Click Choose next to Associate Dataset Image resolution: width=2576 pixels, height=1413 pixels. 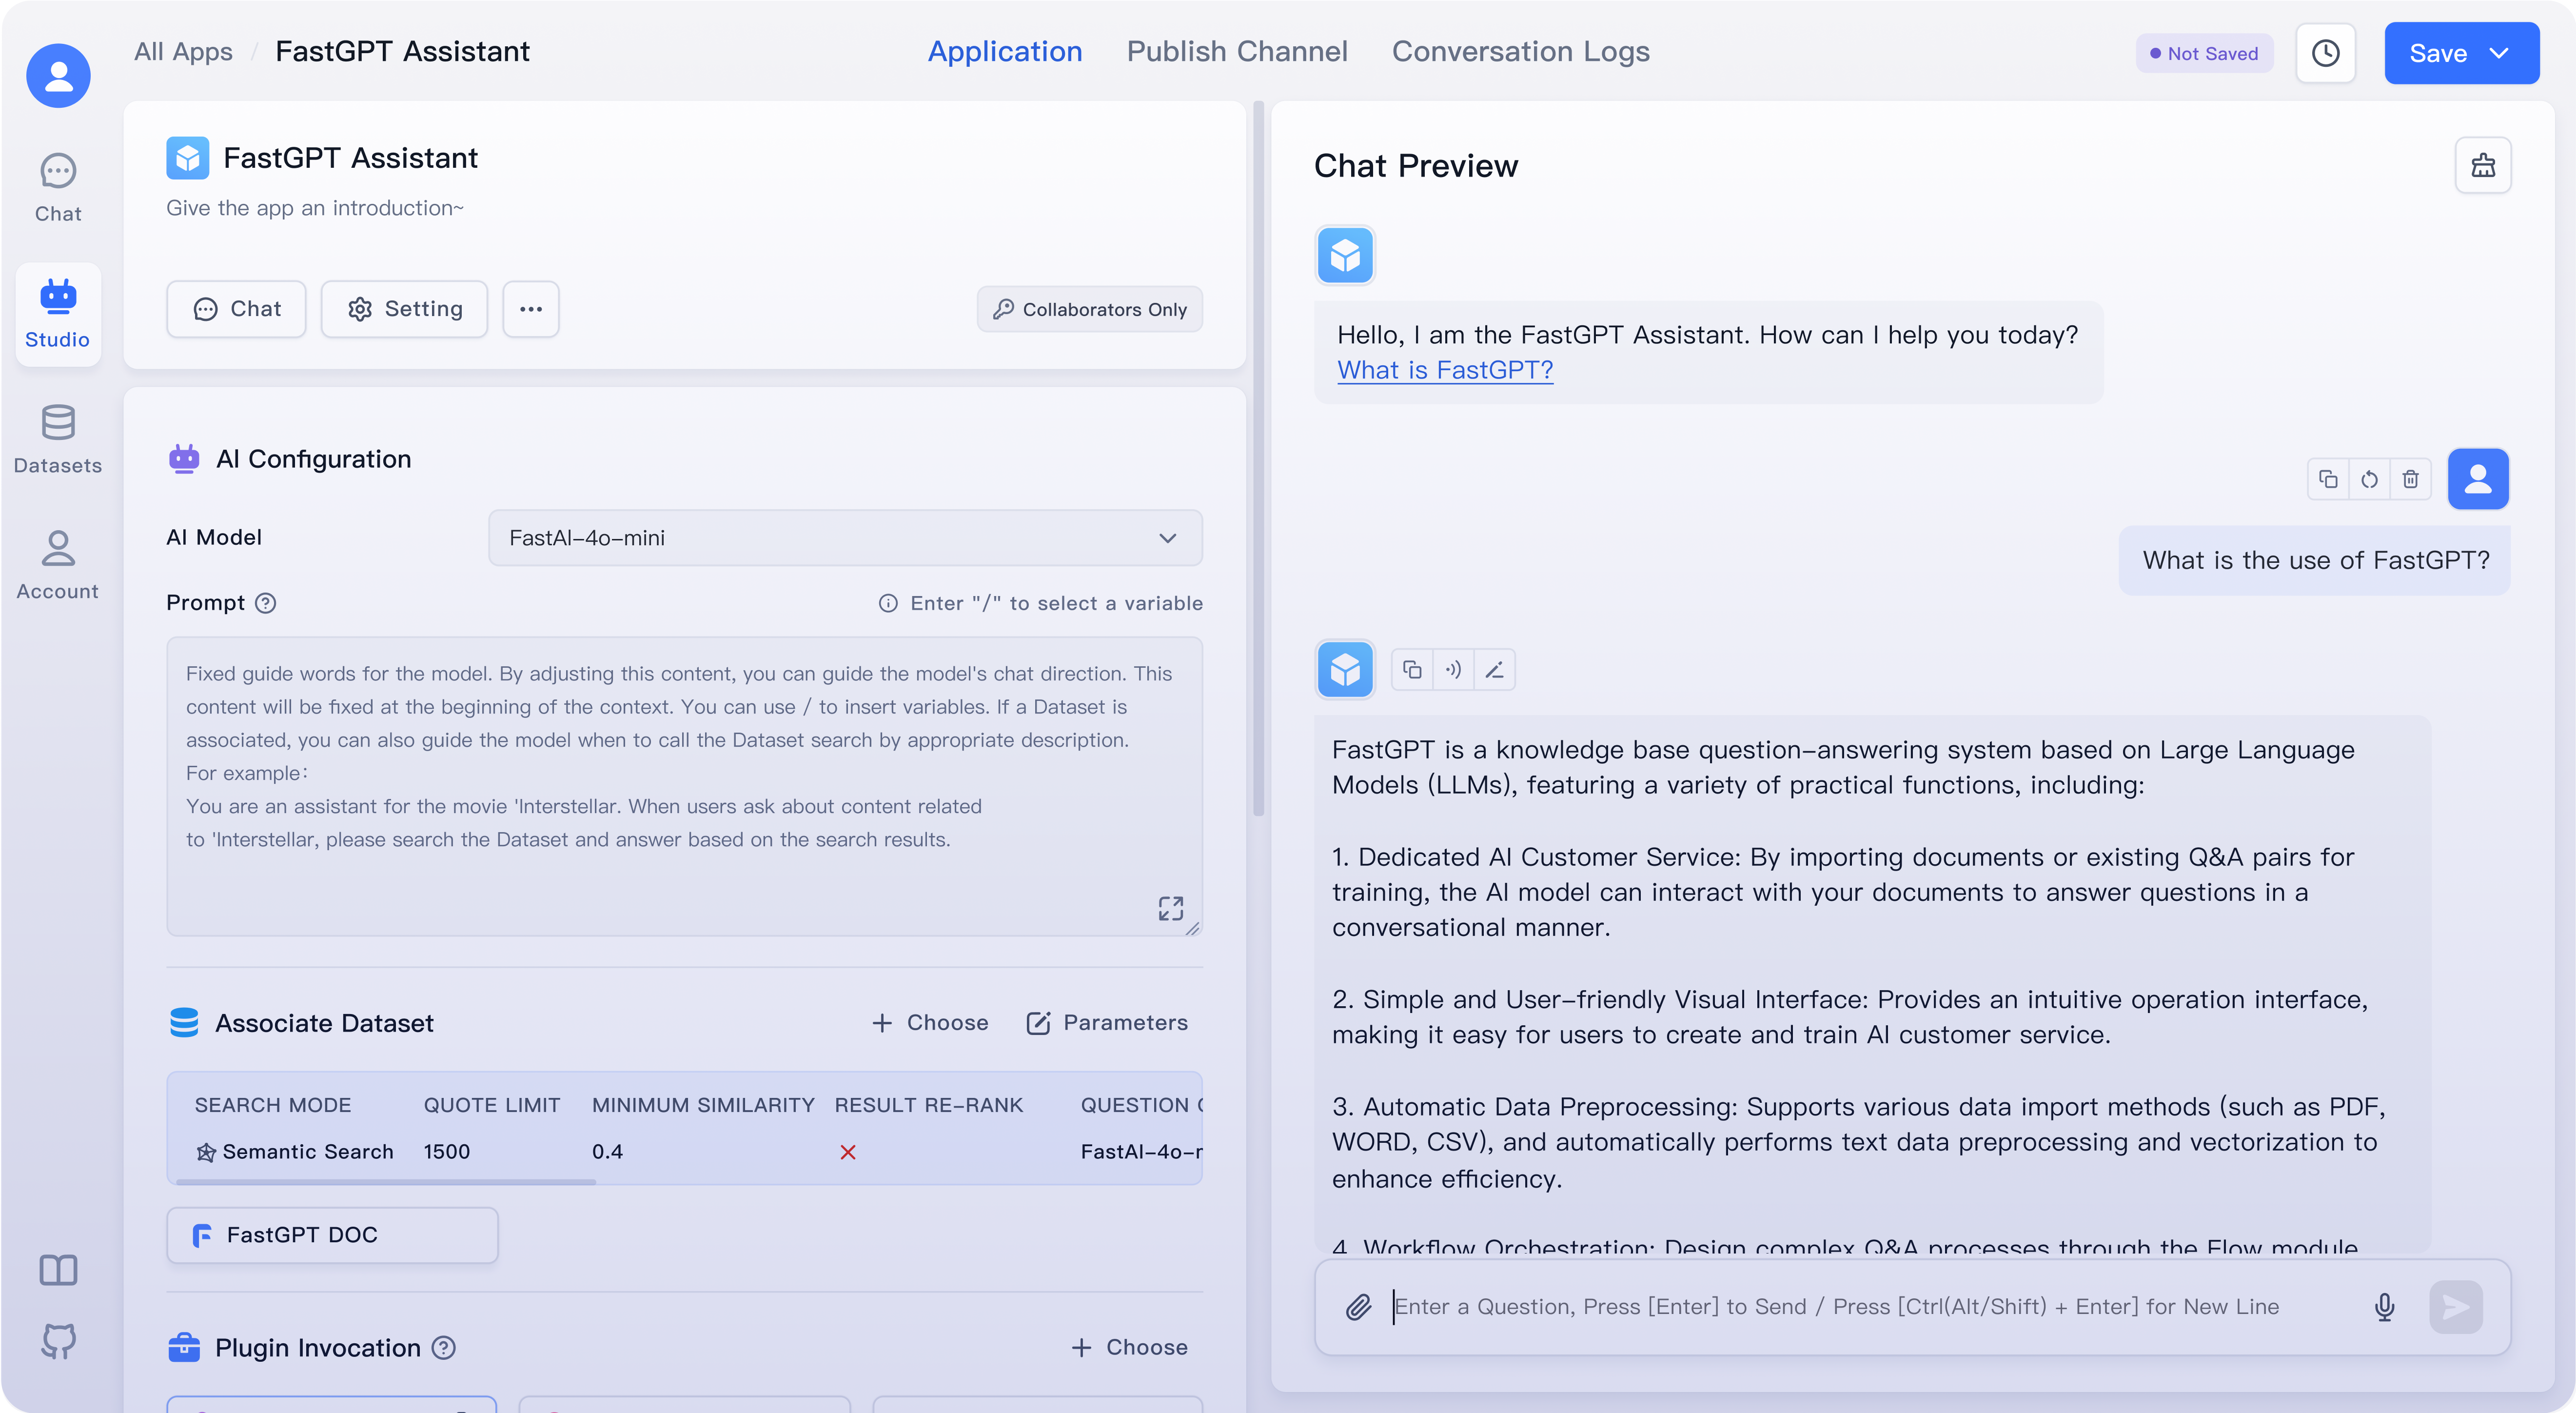930,1022
